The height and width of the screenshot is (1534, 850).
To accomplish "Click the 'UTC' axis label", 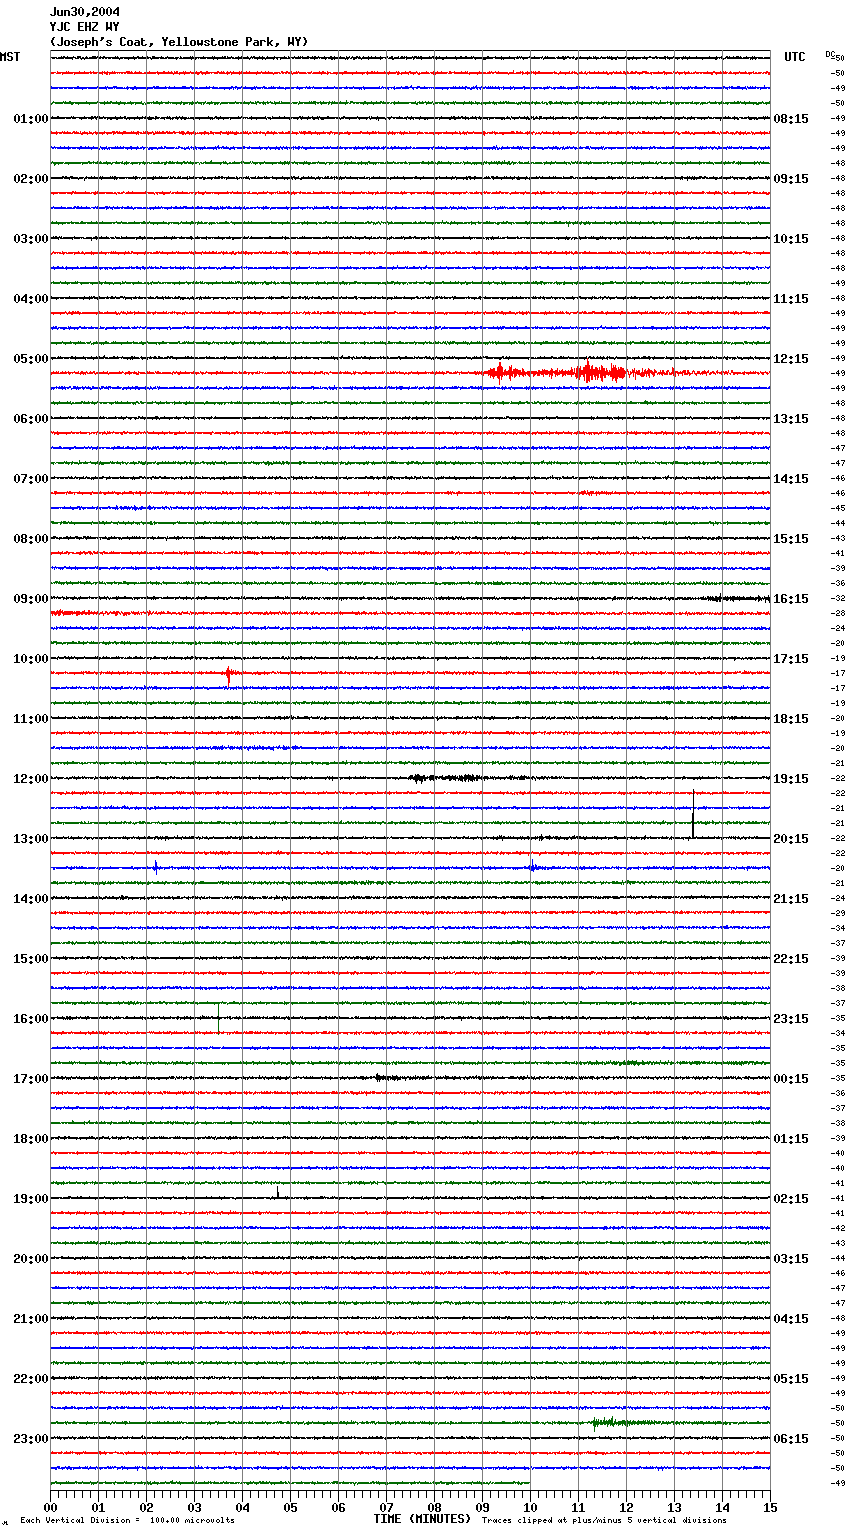I will coord(795,57).
